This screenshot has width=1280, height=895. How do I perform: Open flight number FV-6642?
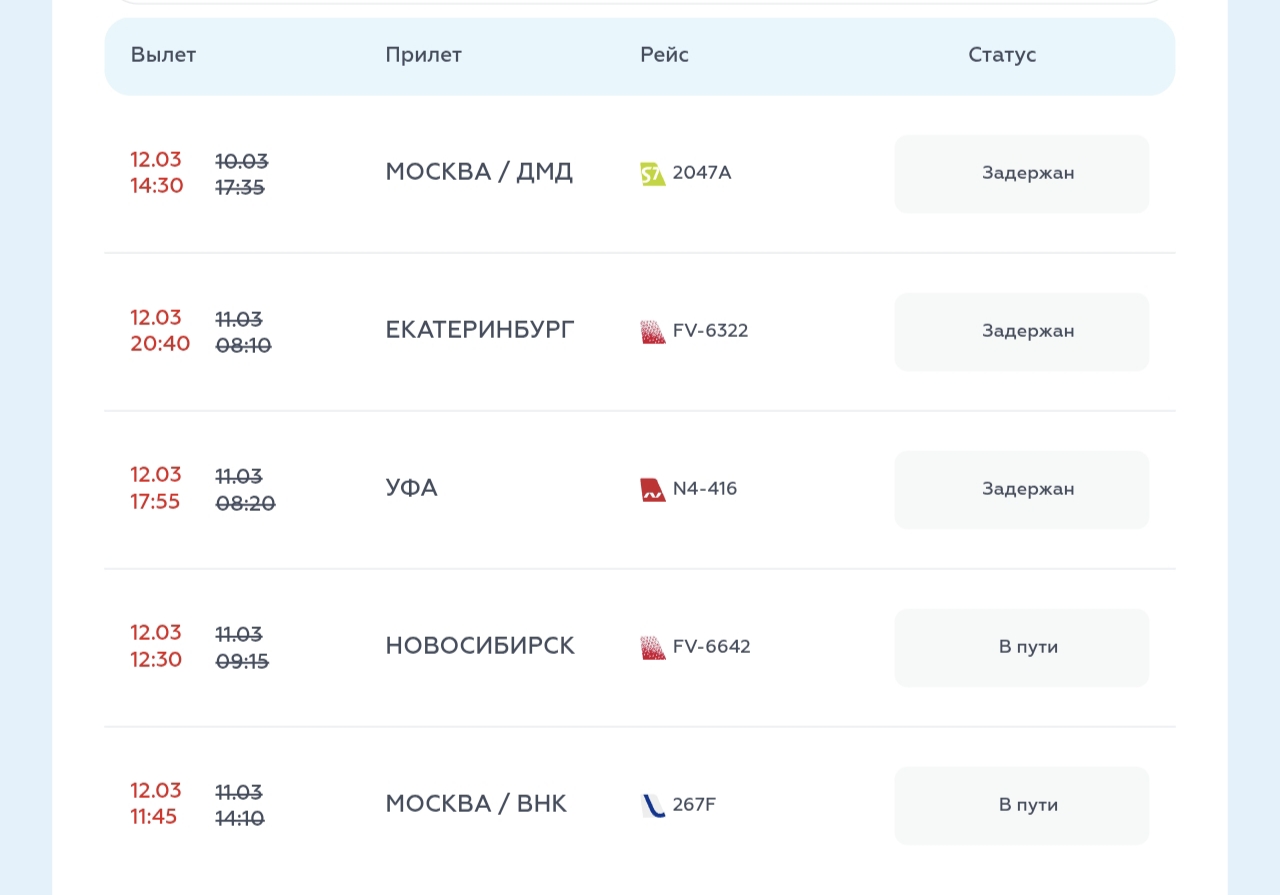(x=711, y=647)
